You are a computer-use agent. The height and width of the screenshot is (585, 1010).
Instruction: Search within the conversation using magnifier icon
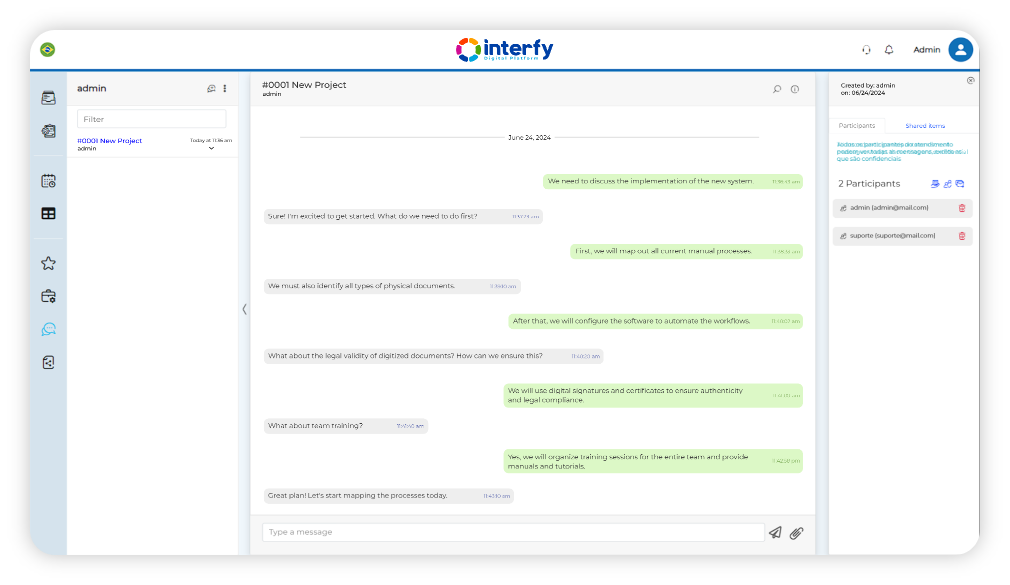777,89
